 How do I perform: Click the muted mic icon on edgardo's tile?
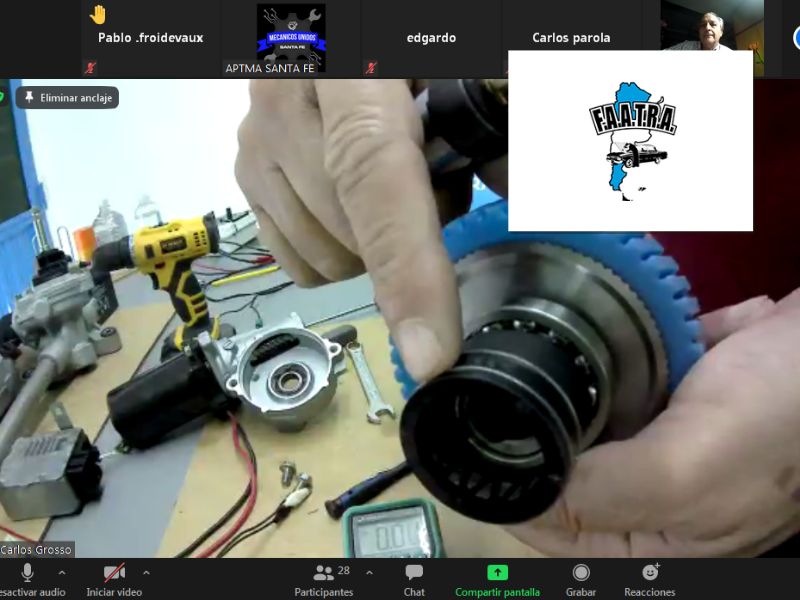click(x=371, y=68)
